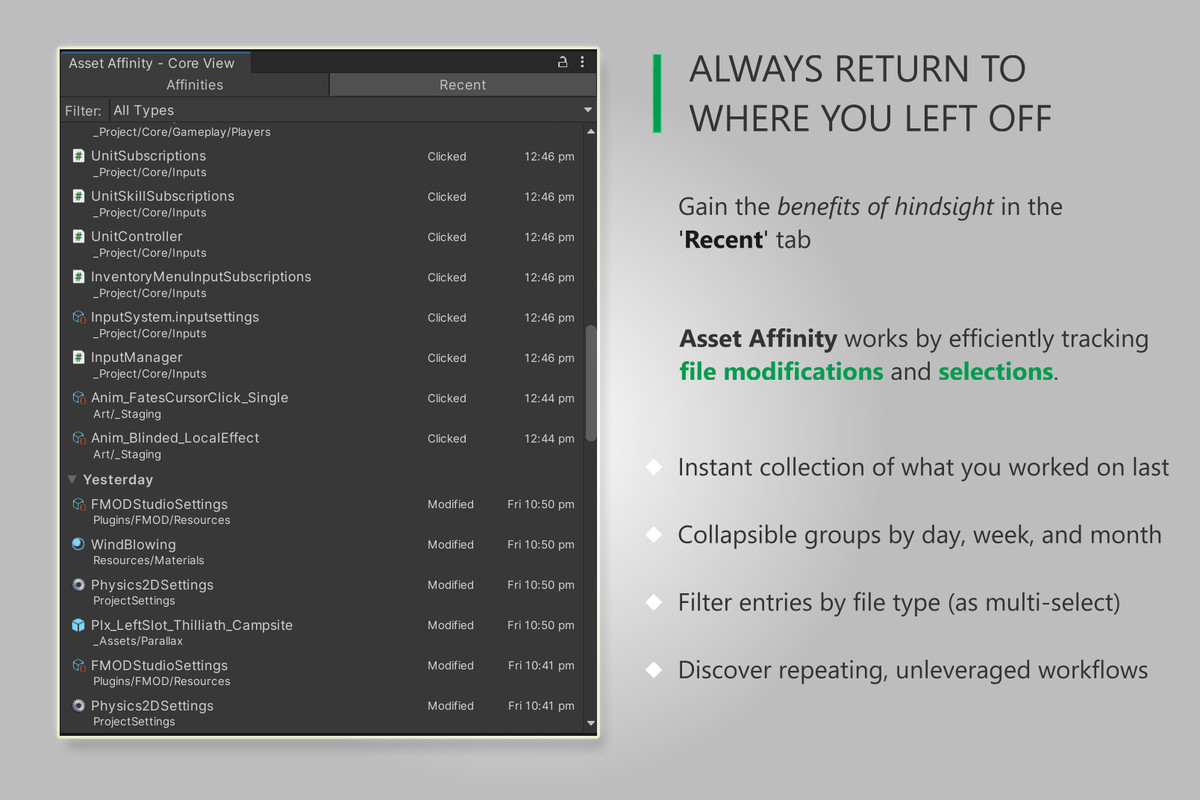Click the InputSystem.inputsettings asset icon
Image resolution: width=1200 pixels, height=800 pixels.
(78, 317)
